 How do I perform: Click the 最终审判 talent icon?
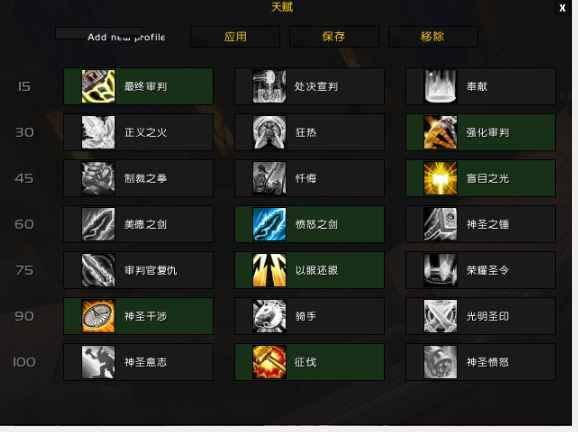98,87
